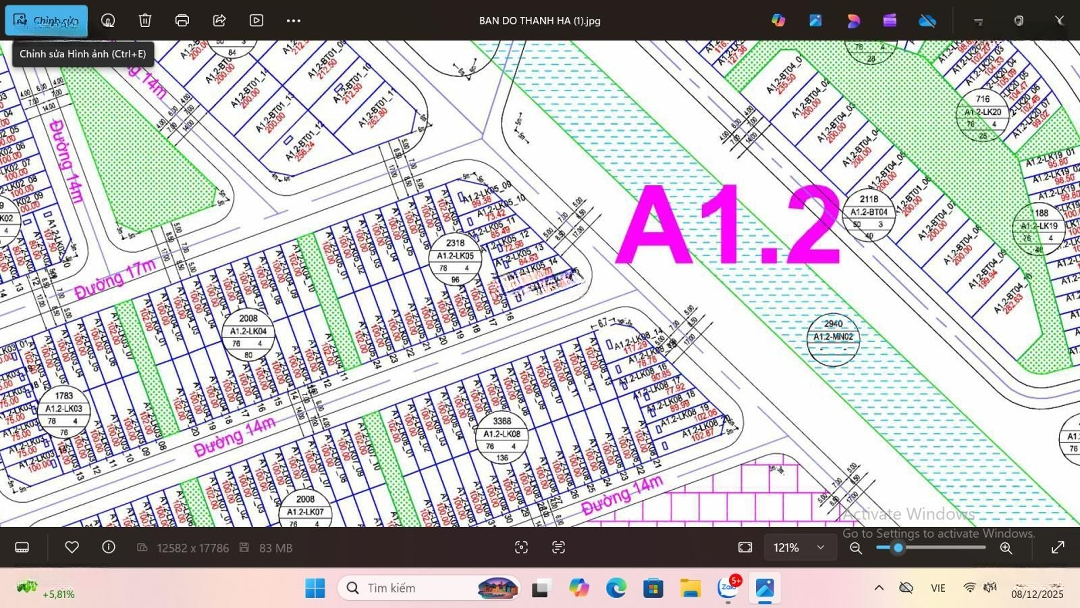Print the image using printer icon
This screenshot has width=1080, height=608.
click(182, 20)
